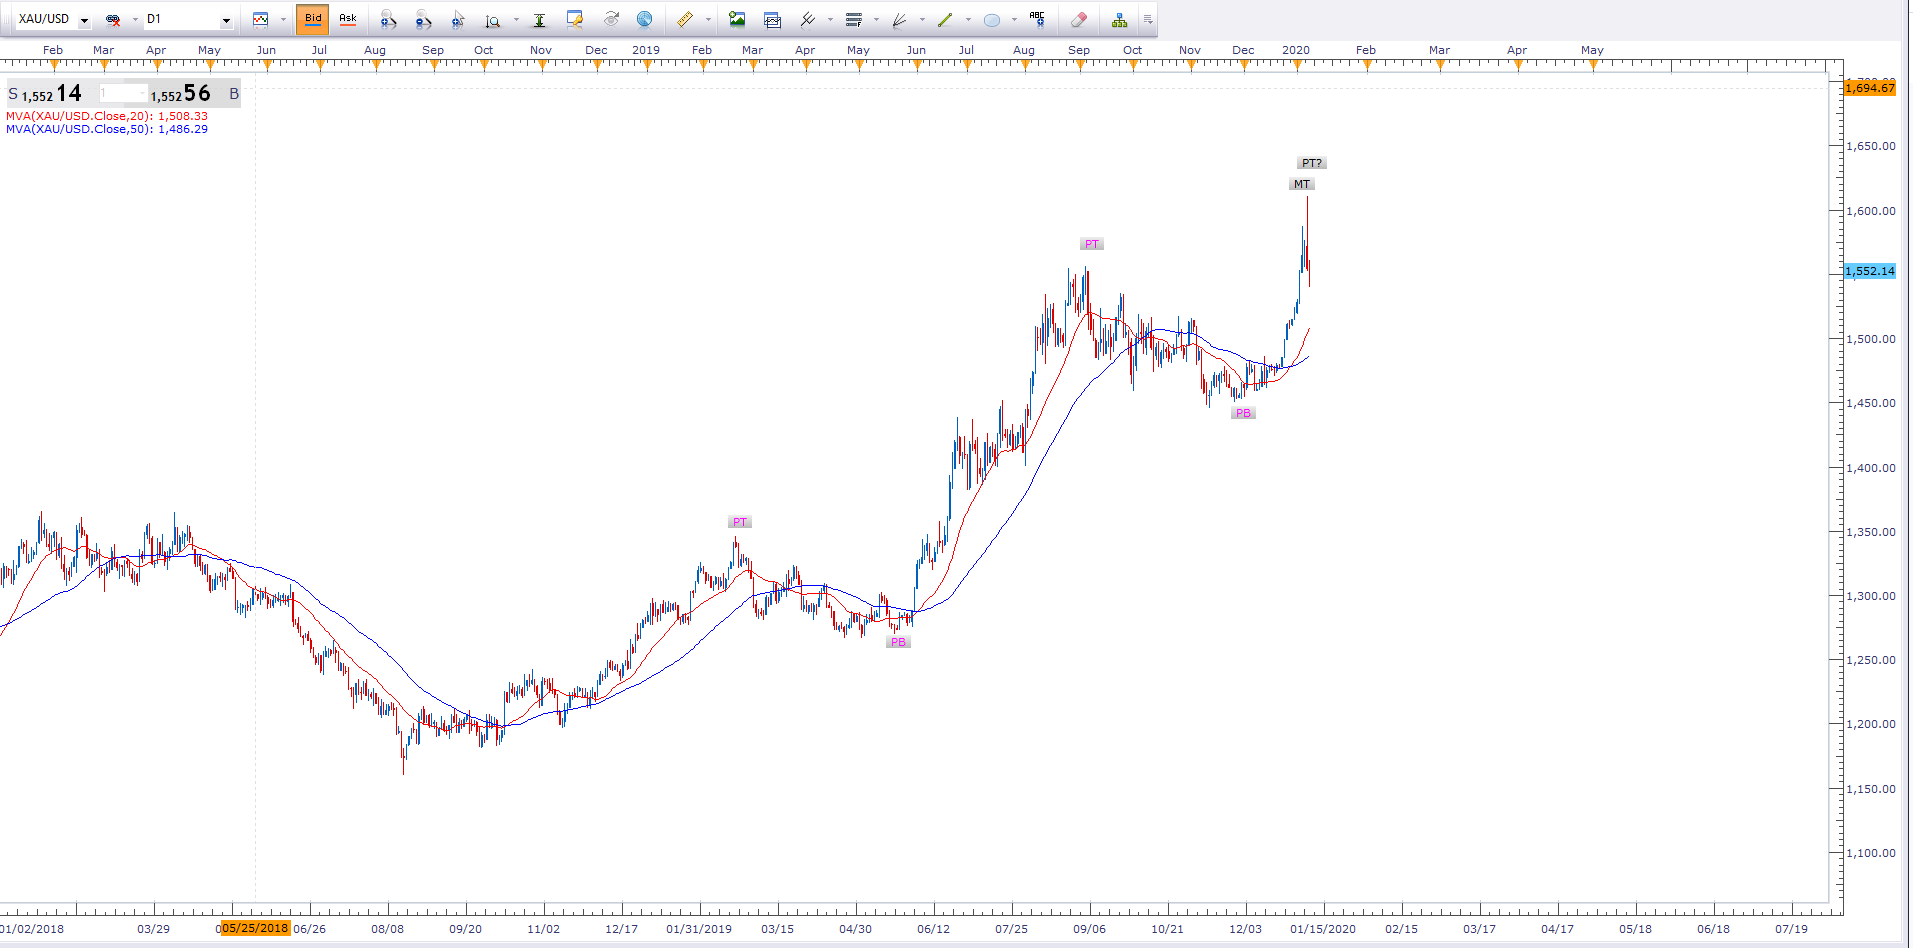
Task: Open the toolbar overflow options menu
Action: point(1148,19)
